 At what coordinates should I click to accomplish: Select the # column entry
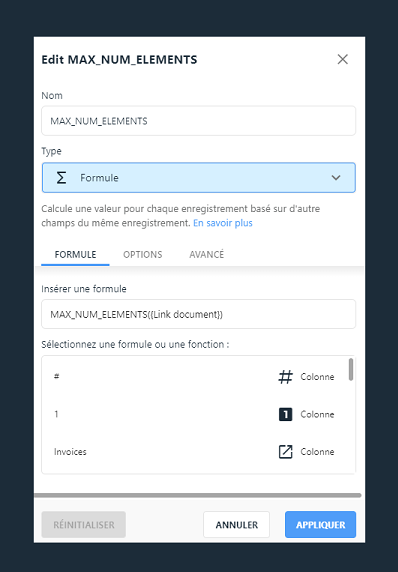[195, 377]
